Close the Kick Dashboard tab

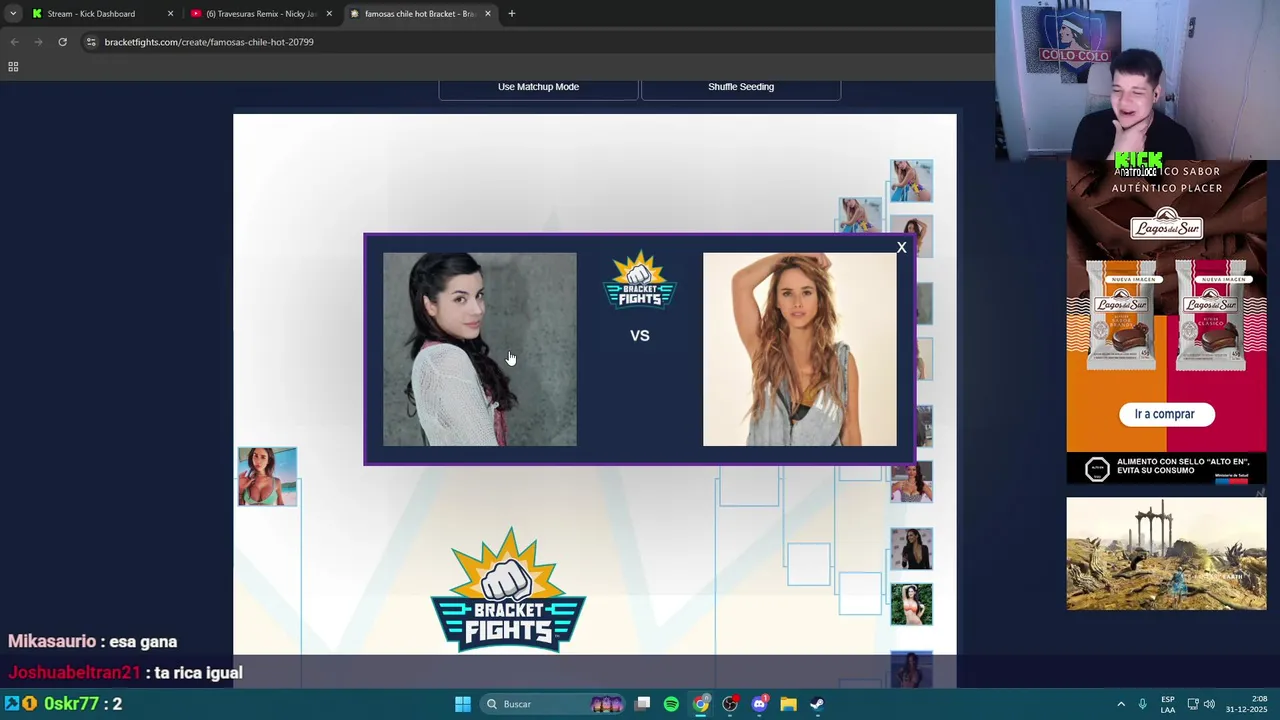pos(170,14)
